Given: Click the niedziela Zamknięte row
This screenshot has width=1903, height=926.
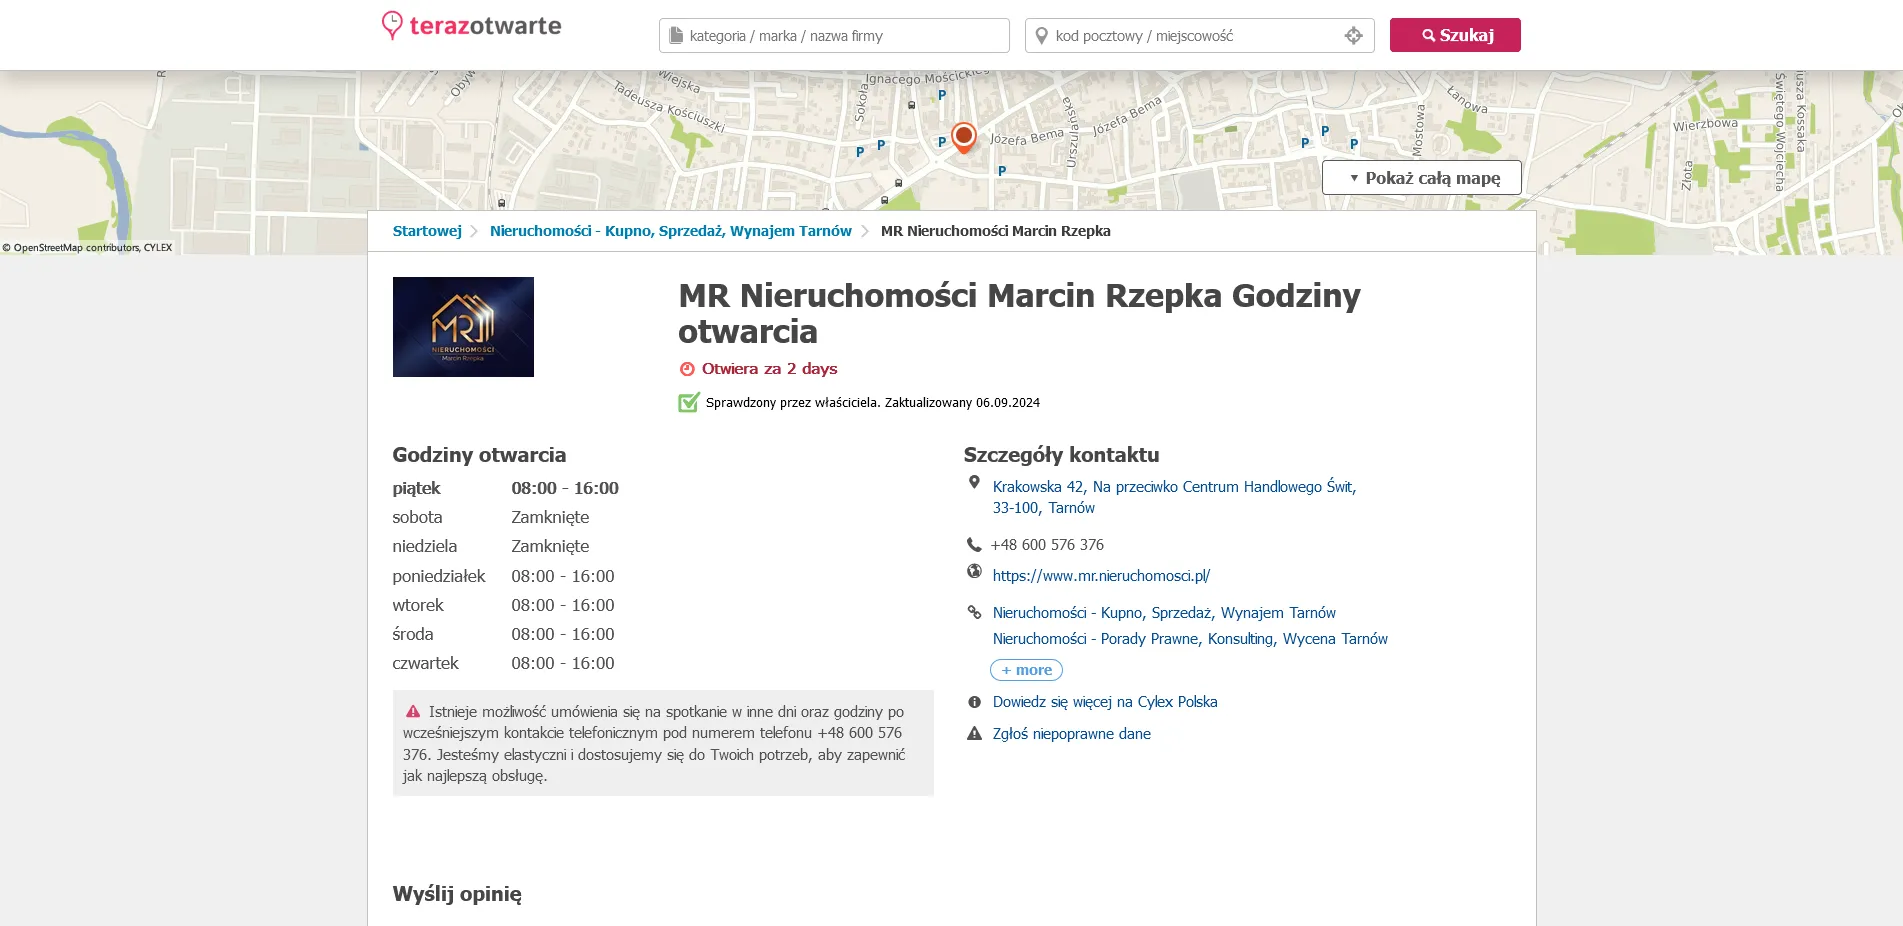Looking at the screenshot, I should (491, 546).
